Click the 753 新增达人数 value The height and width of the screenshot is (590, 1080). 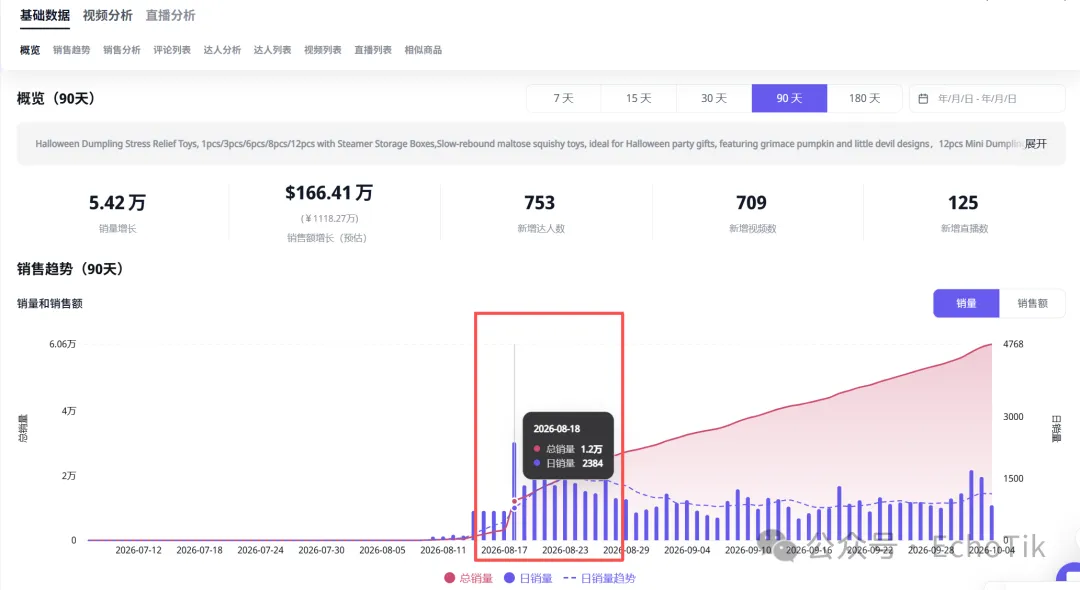(x=539, y=203)
